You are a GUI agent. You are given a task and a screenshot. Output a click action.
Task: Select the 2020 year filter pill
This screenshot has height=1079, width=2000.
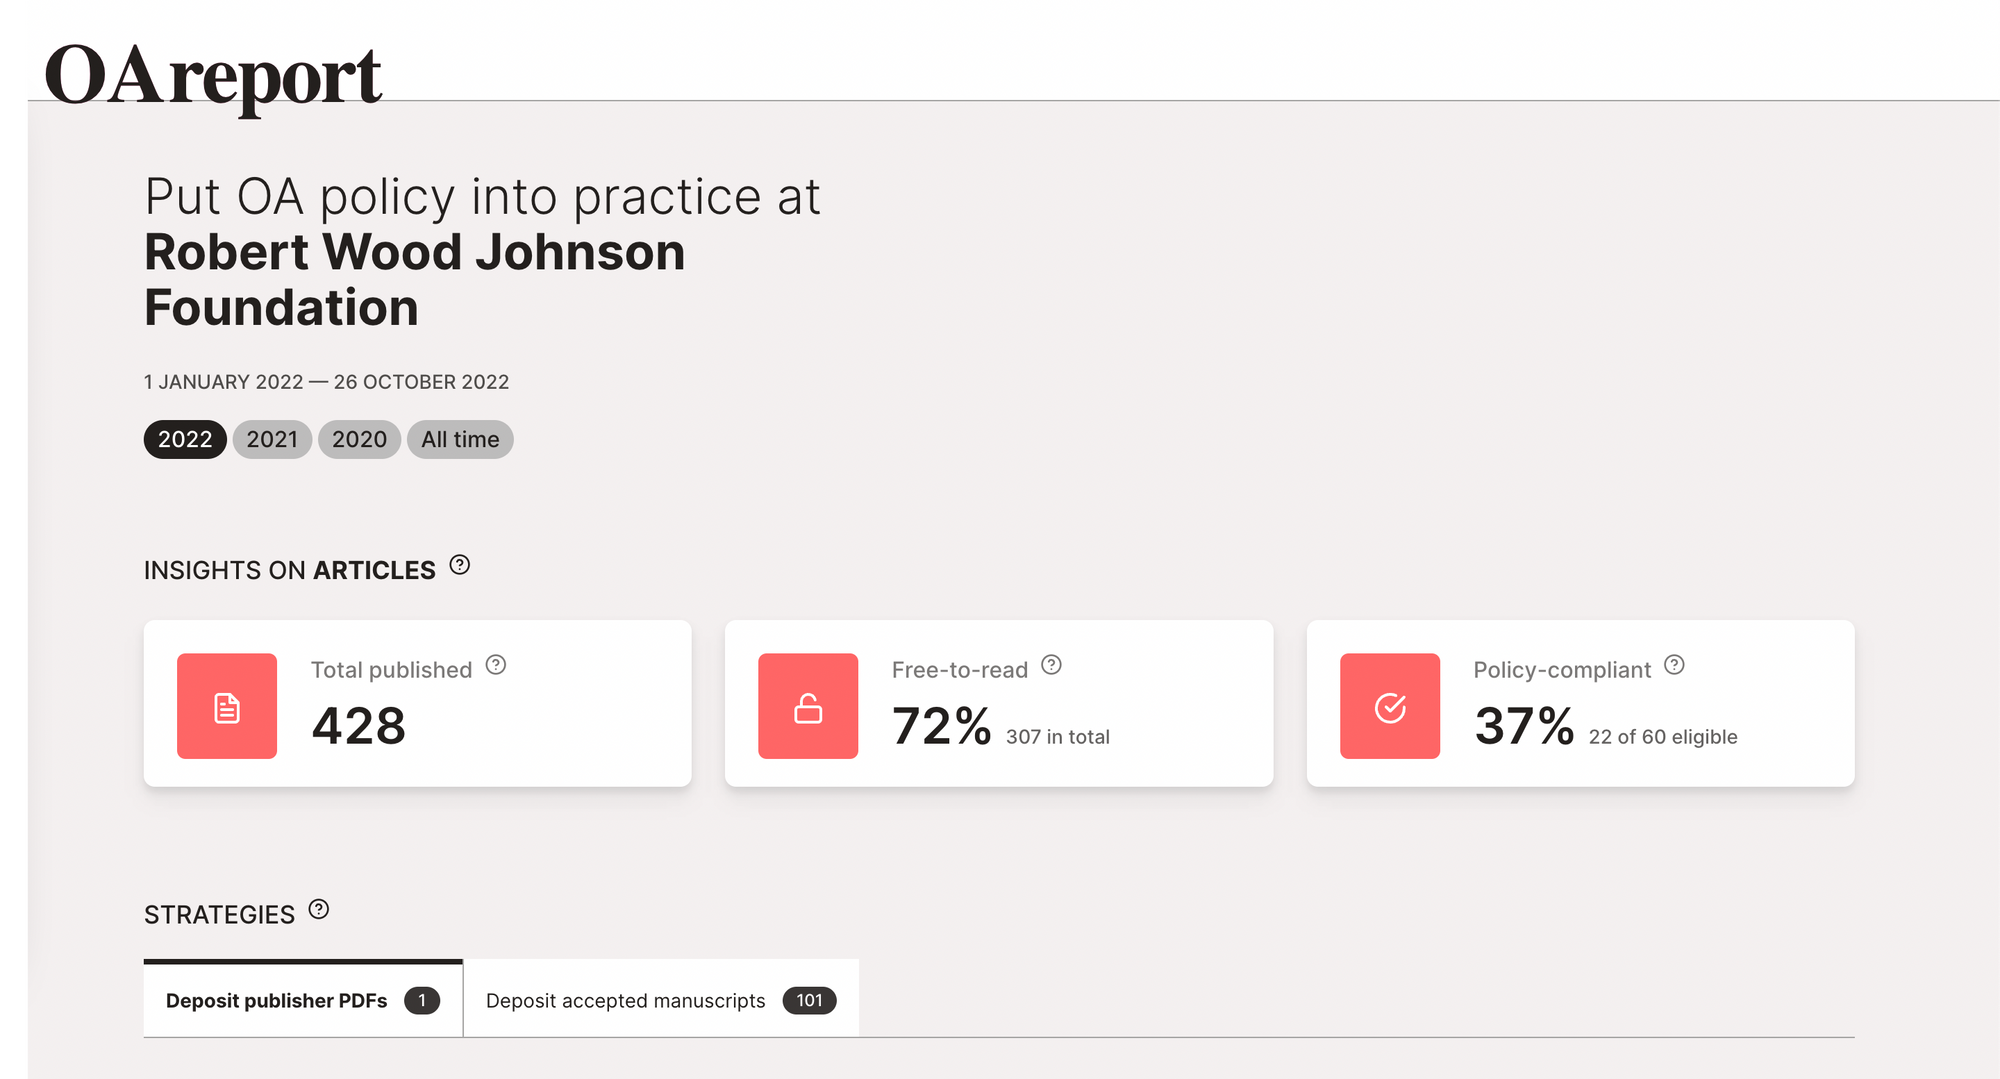(x=359, y=439)
